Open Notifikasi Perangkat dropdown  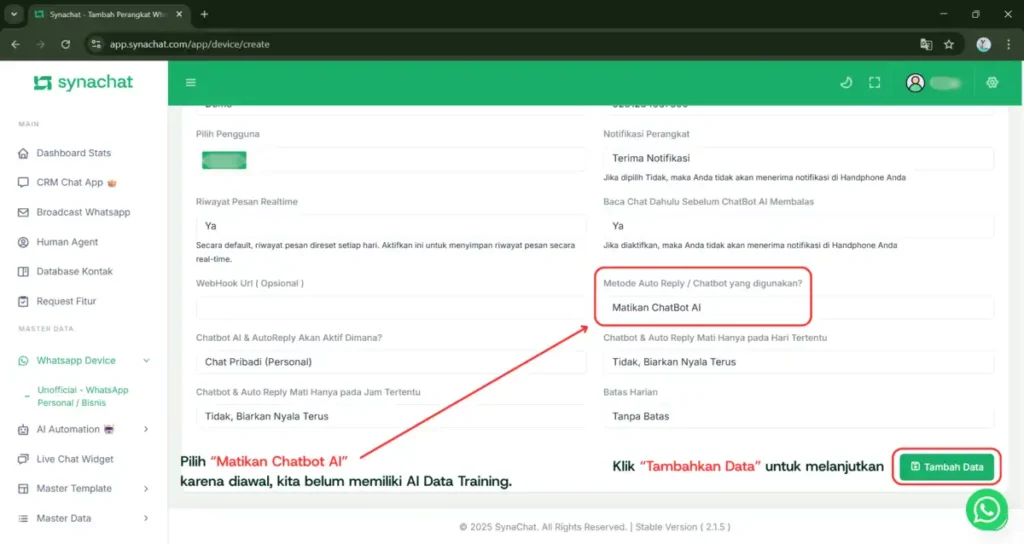798,158
